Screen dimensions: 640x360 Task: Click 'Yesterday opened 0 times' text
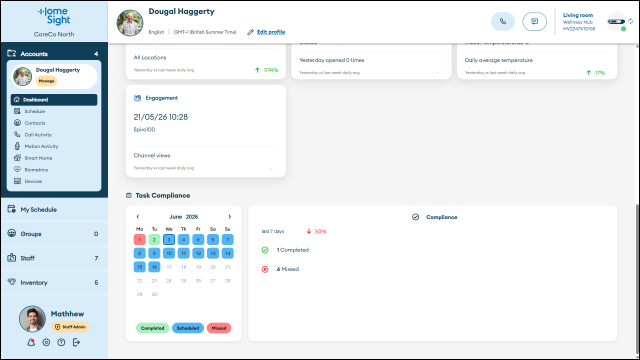[332, 60]
